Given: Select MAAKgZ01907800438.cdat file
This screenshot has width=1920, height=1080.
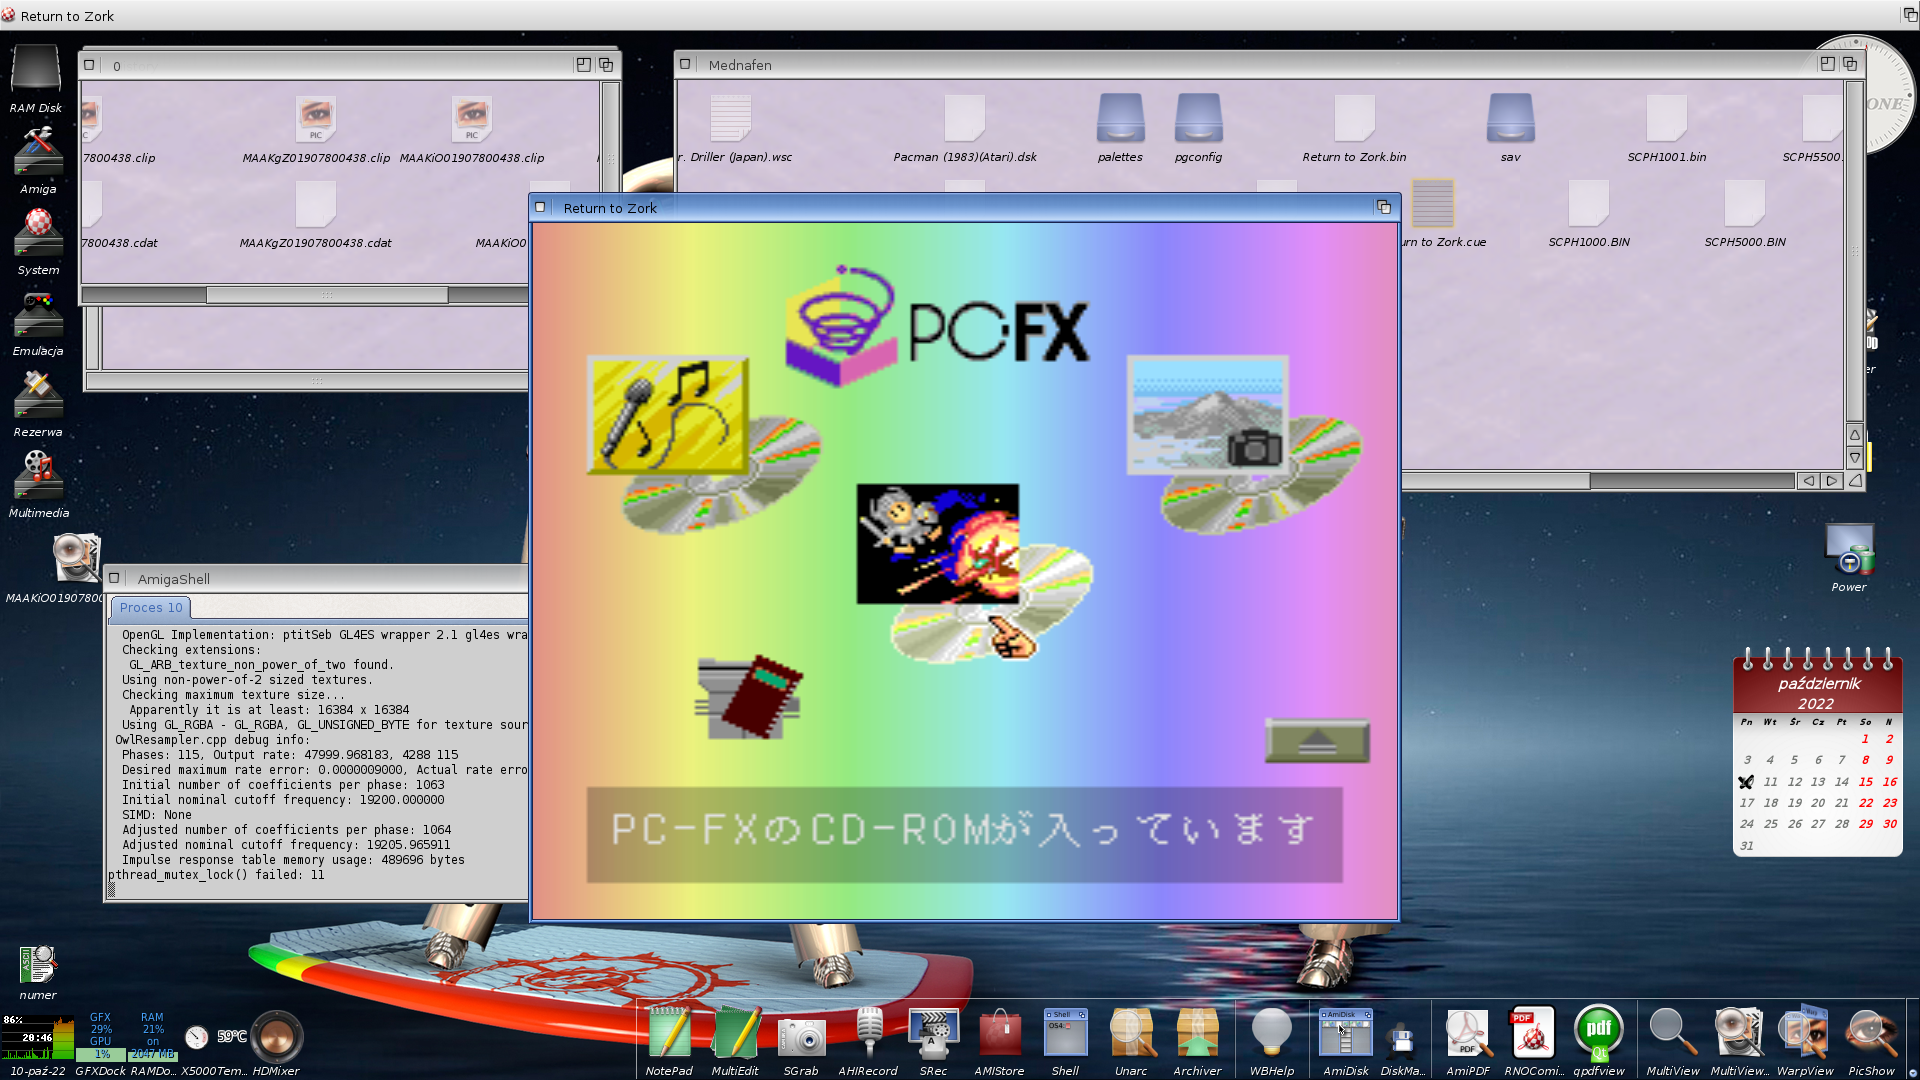Looking at the screenshot, I should coord(316,215).
